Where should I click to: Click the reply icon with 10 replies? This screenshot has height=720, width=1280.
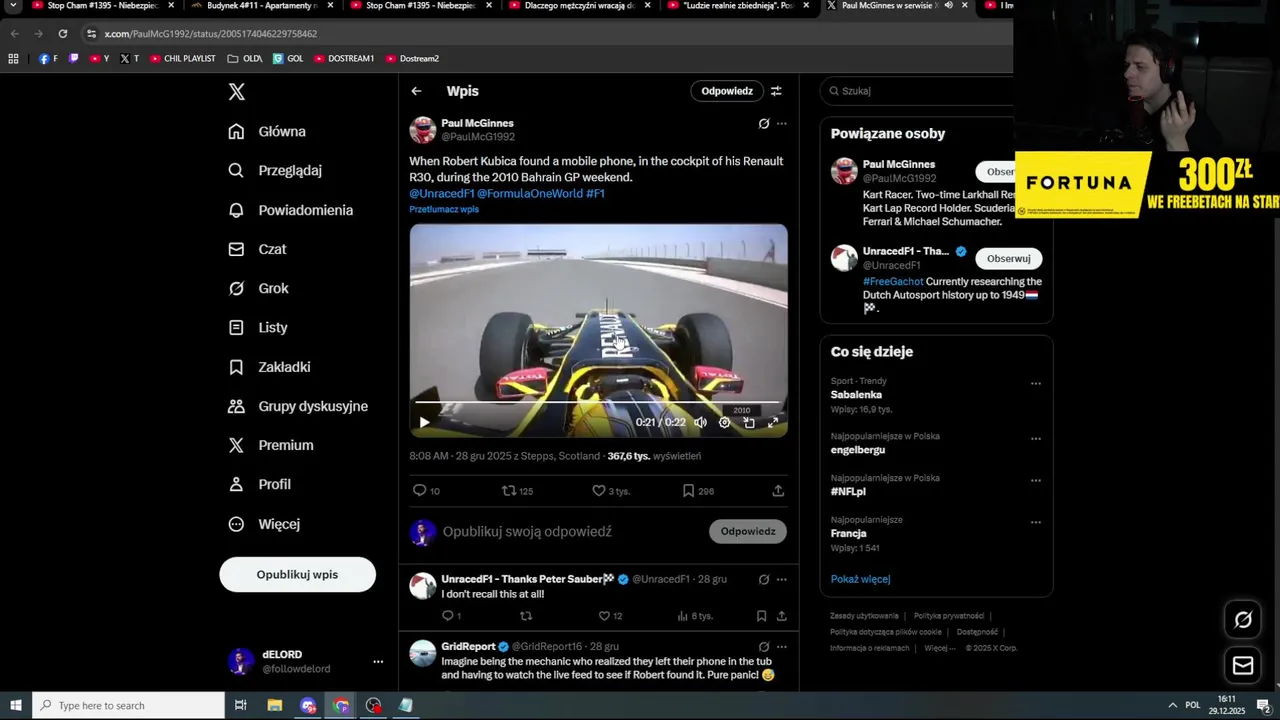pyautogui.click(x=426, y=491)
